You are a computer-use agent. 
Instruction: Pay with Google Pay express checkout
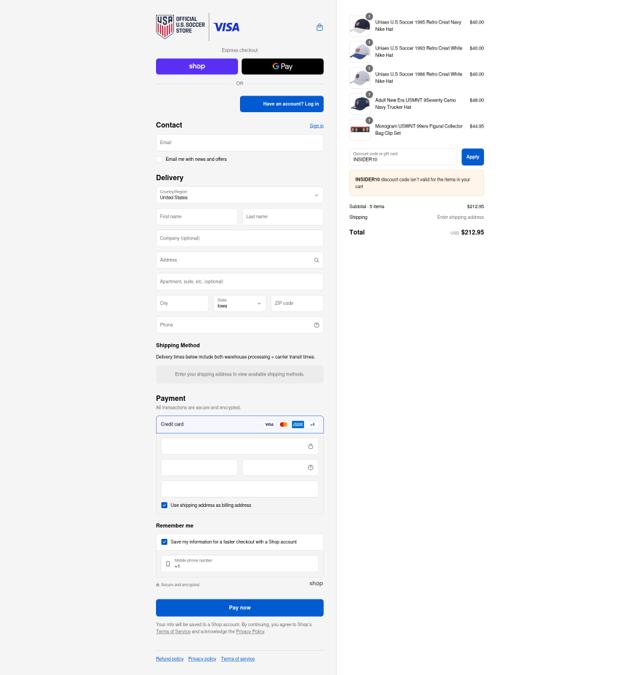pos(282,66)
